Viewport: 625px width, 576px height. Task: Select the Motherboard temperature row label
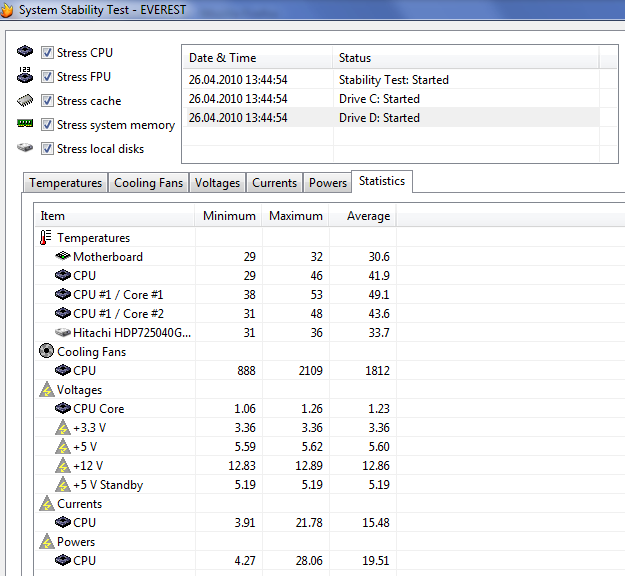point(108,257)
